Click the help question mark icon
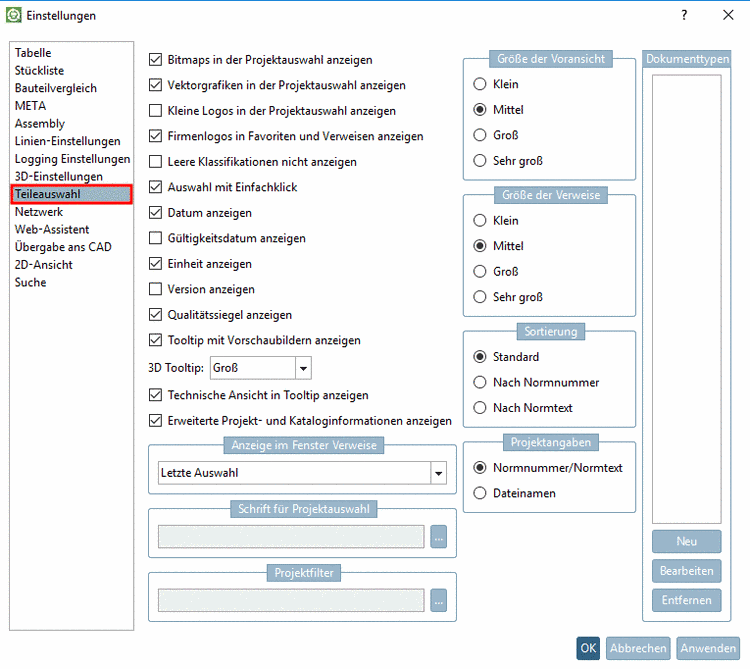 coord(684,15)
